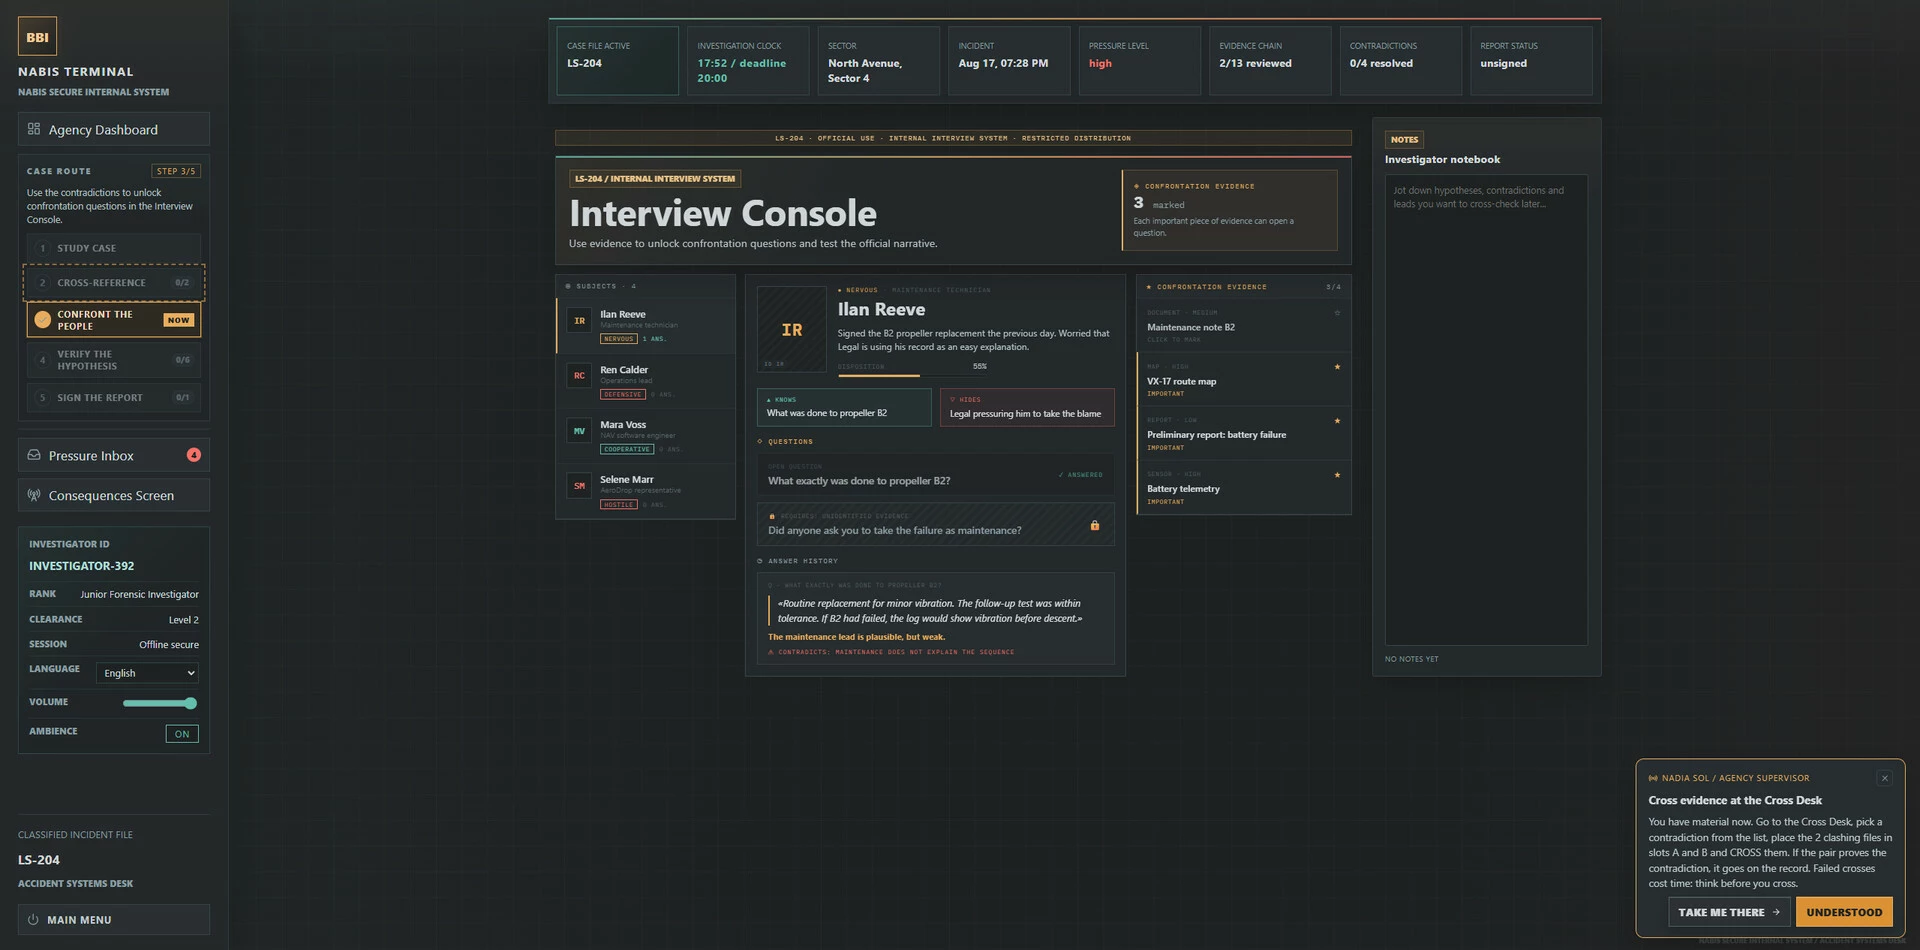The image size is (1920, 950).
Task: Expand answered question about propeller B2
Action: pos(935,475)
